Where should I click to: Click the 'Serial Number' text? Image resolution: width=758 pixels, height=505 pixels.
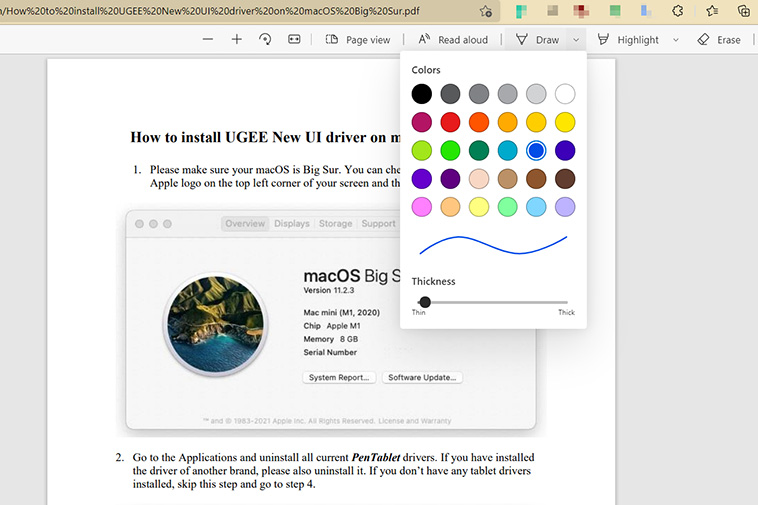pyautogui.click(x=330, y=352)
